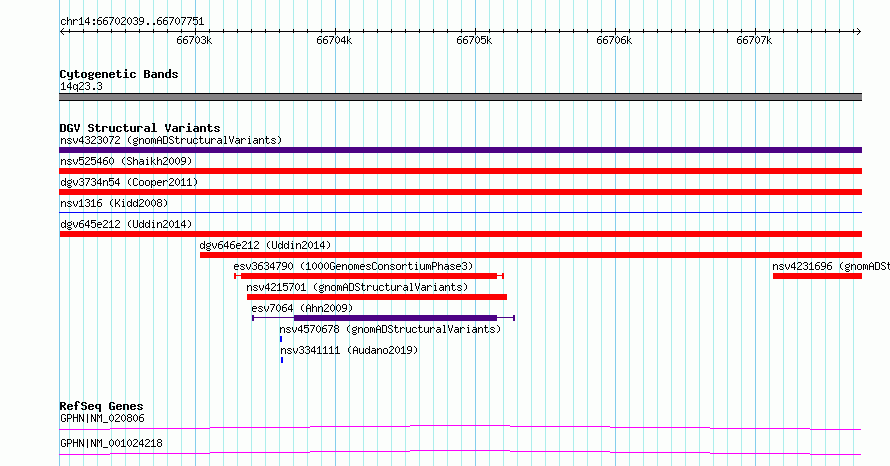Open the GPHN|NM_020806 gene label

(102, 418)
